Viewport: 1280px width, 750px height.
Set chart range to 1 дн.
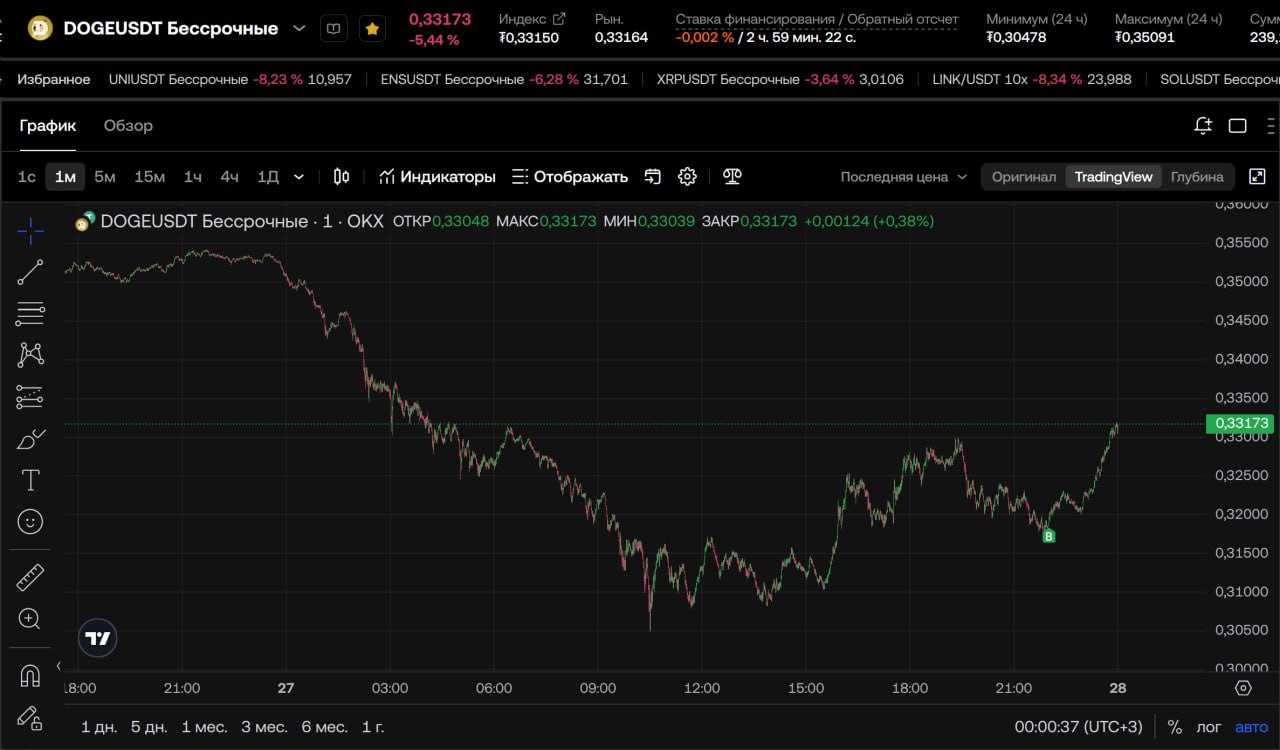99,727
